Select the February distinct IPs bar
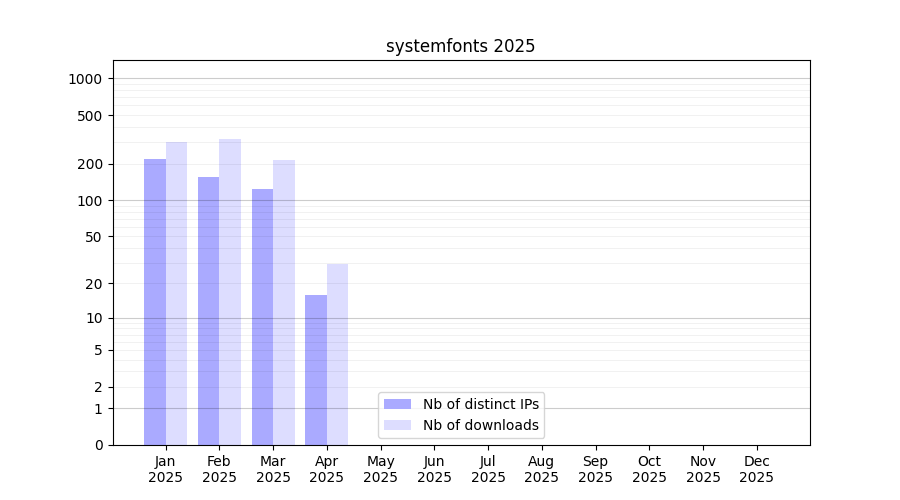Viewport: 900px width, 500px height. click(x=208, y=311)
